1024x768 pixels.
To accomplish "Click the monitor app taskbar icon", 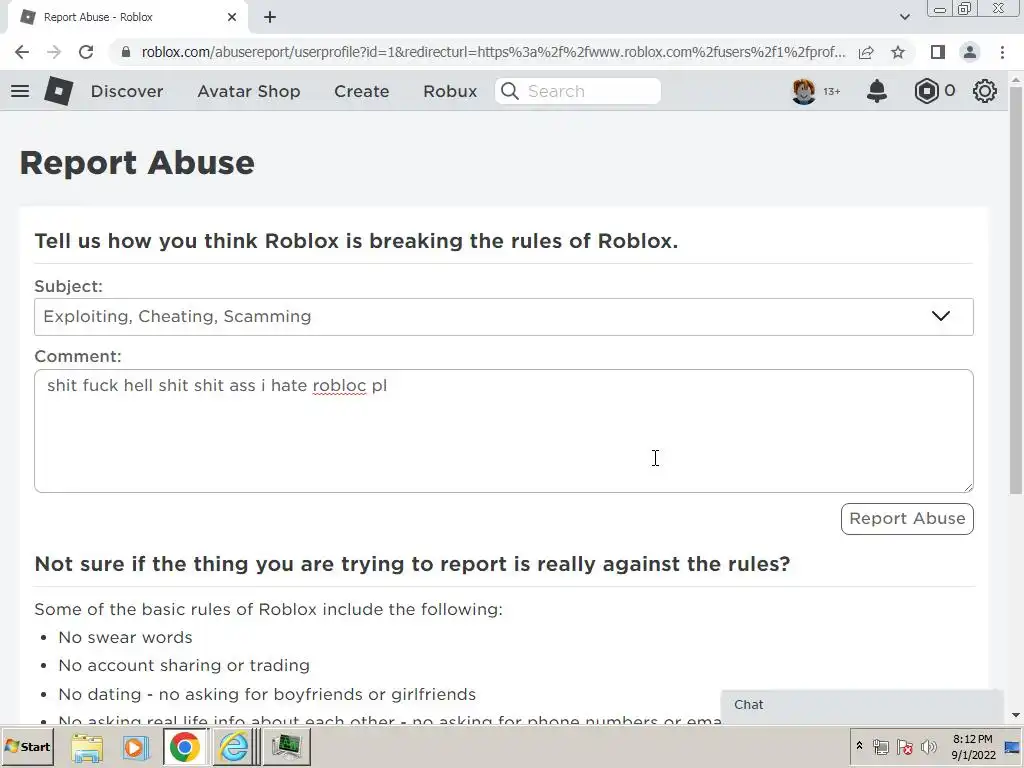I will (x=286, y=747).
